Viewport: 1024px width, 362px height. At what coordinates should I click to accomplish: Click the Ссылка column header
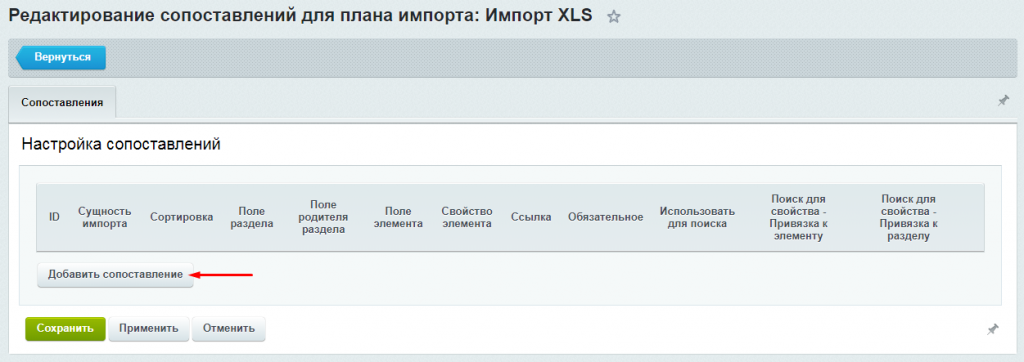coord(530,218)
